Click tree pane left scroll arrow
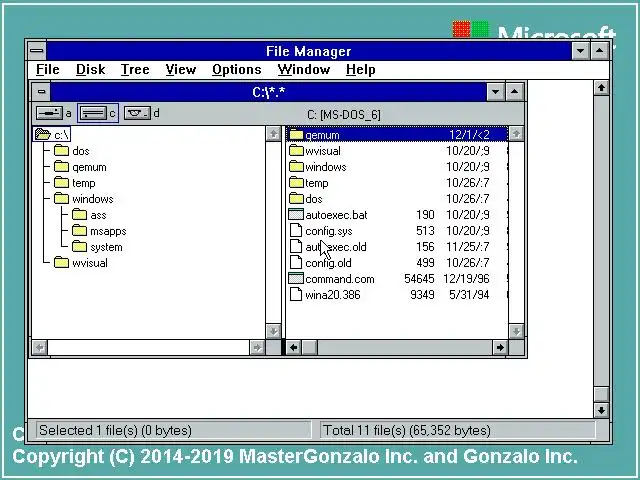The height and width of the screenshot is (480, 640). pos(40,348)
